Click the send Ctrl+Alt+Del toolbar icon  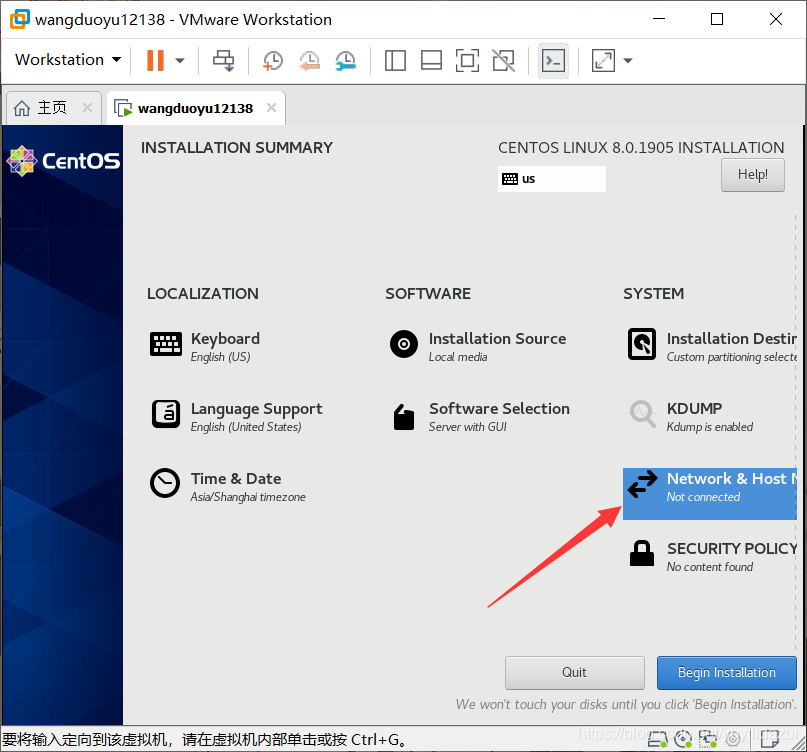[223, 60]
